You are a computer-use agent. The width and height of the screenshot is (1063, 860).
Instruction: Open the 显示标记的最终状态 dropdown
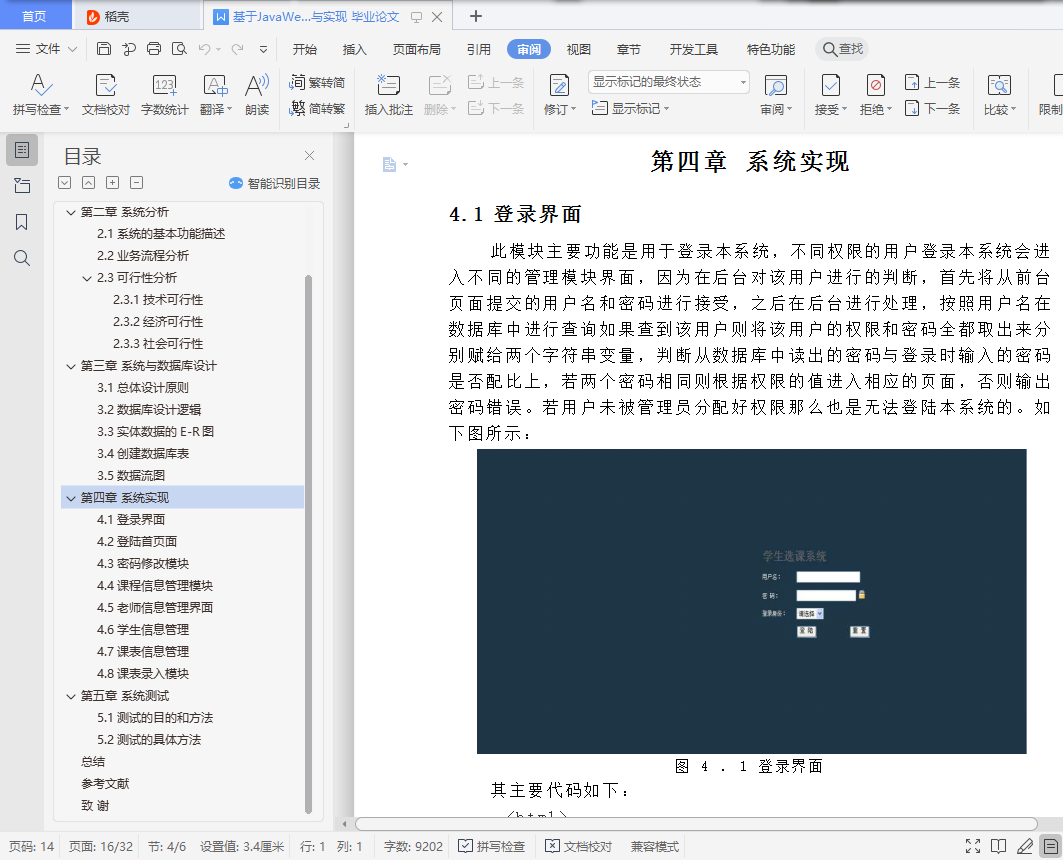[x=668, y=82]
